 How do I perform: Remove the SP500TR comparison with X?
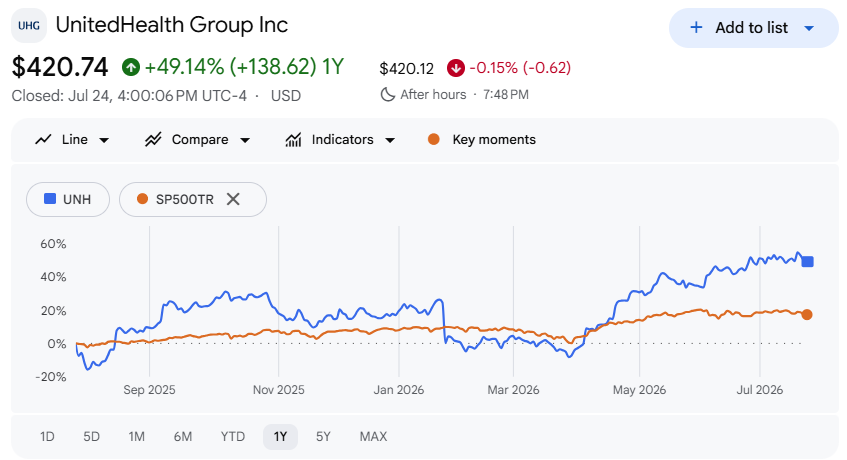(233, 199)
